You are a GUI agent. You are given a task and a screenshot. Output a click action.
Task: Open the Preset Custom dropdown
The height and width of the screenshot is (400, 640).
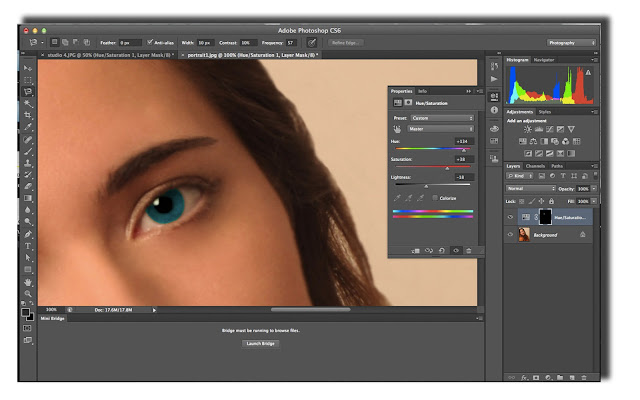(x=442, y=118)
